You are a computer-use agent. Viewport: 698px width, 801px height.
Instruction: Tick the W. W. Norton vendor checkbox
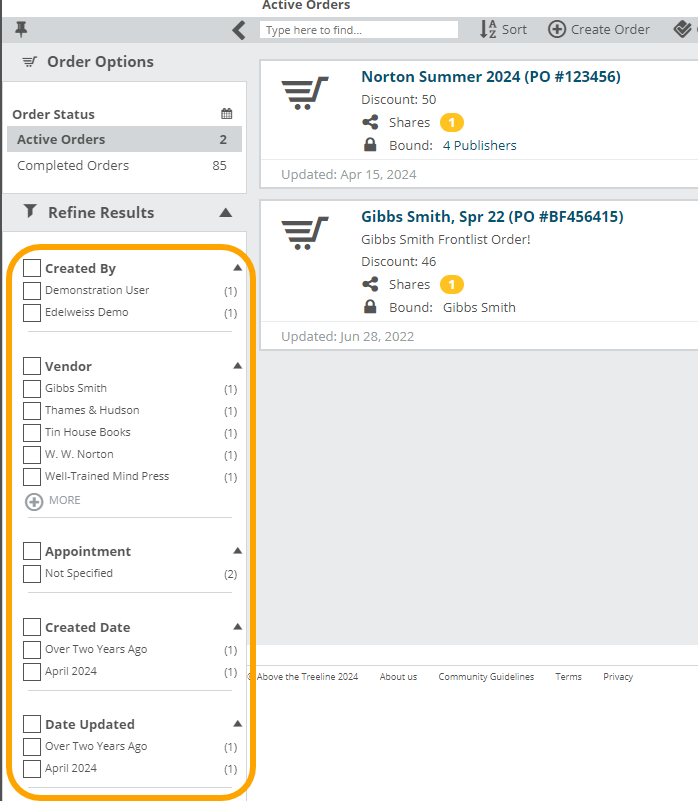click(x=32, y=455)
